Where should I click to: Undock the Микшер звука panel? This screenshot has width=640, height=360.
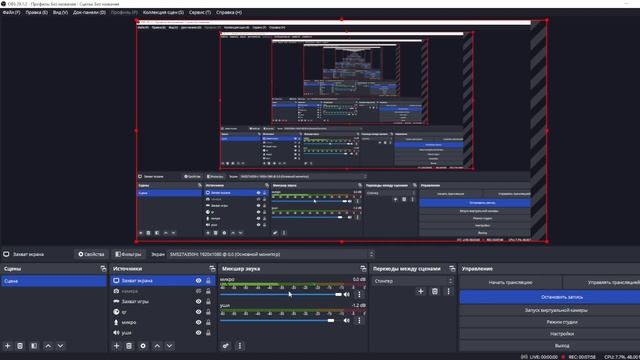(x=363, y=269)
